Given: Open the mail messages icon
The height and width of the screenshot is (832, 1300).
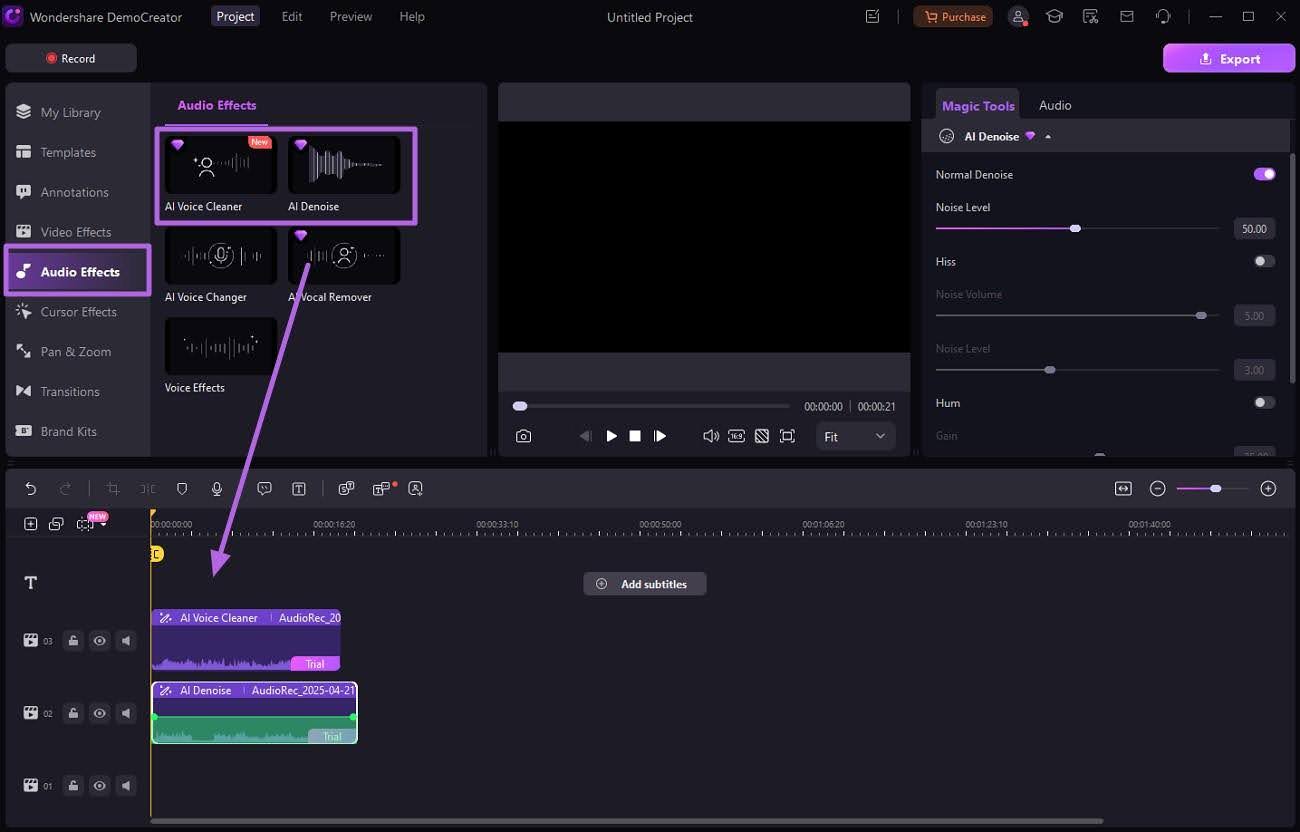Looking at the screenshot, I should (1127, 17).
